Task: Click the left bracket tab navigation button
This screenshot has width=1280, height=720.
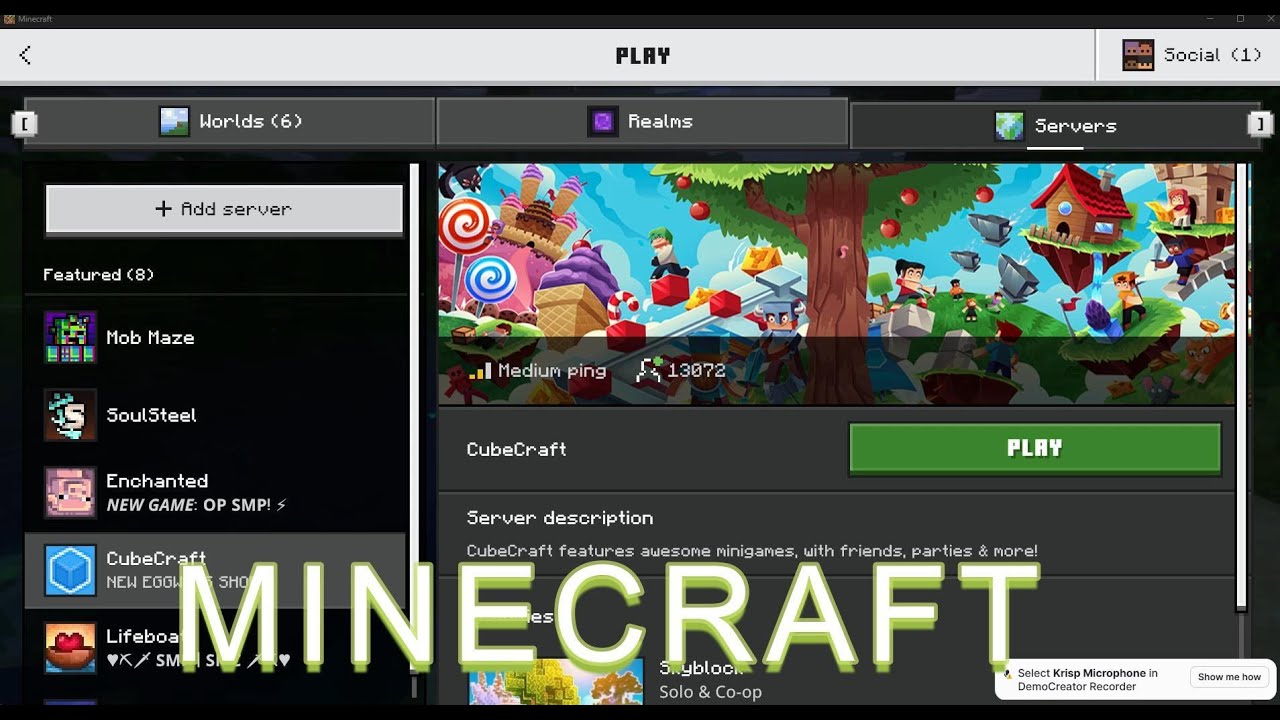Action: [24, 123]
